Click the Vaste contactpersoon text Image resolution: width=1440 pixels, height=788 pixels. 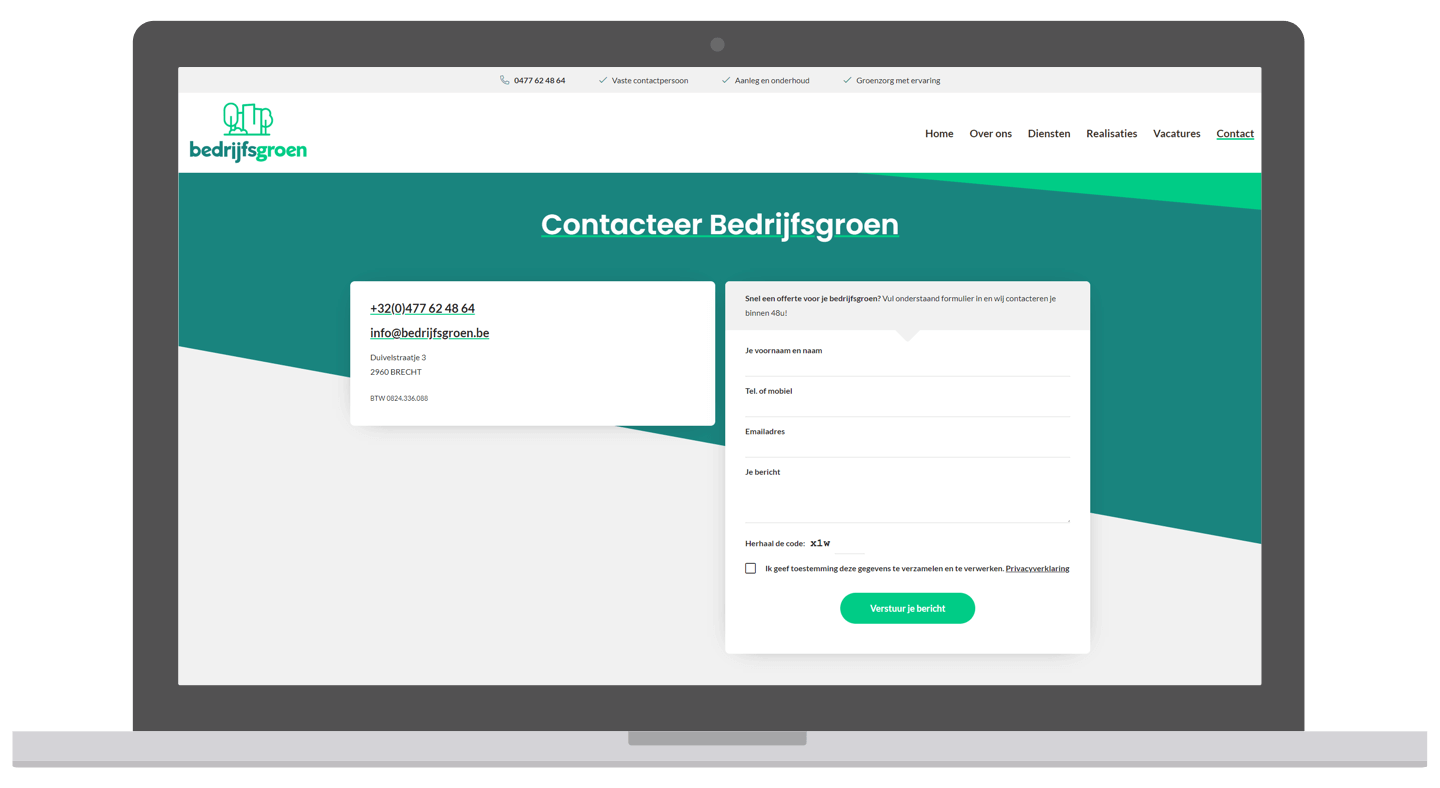point(650,80)
